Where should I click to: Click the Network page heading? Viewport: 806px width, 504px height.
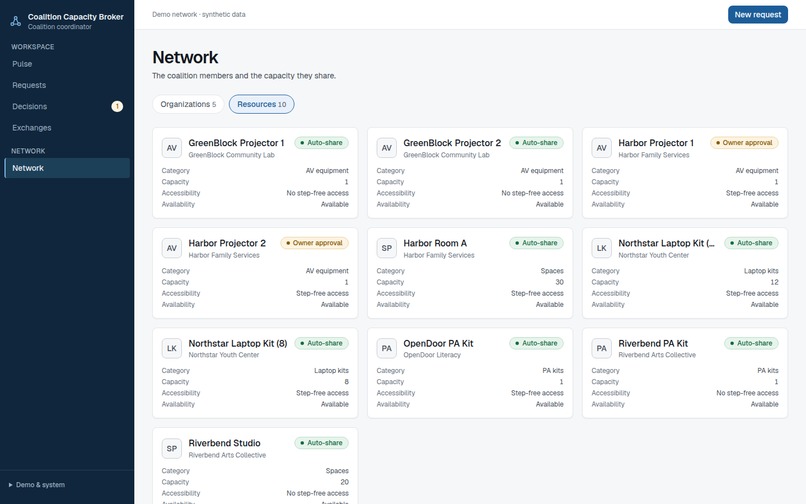tap(185, 57)
